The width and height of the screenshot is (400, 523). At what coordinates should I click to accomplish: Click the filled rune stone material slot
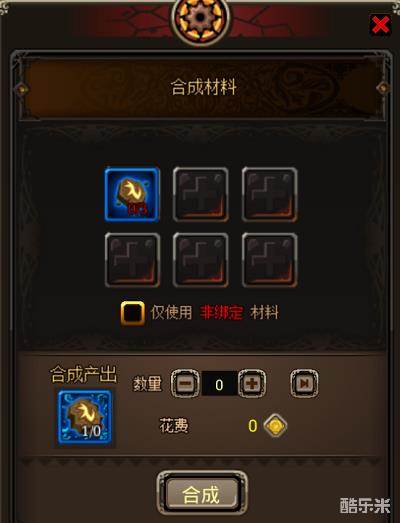coord(132,194)
